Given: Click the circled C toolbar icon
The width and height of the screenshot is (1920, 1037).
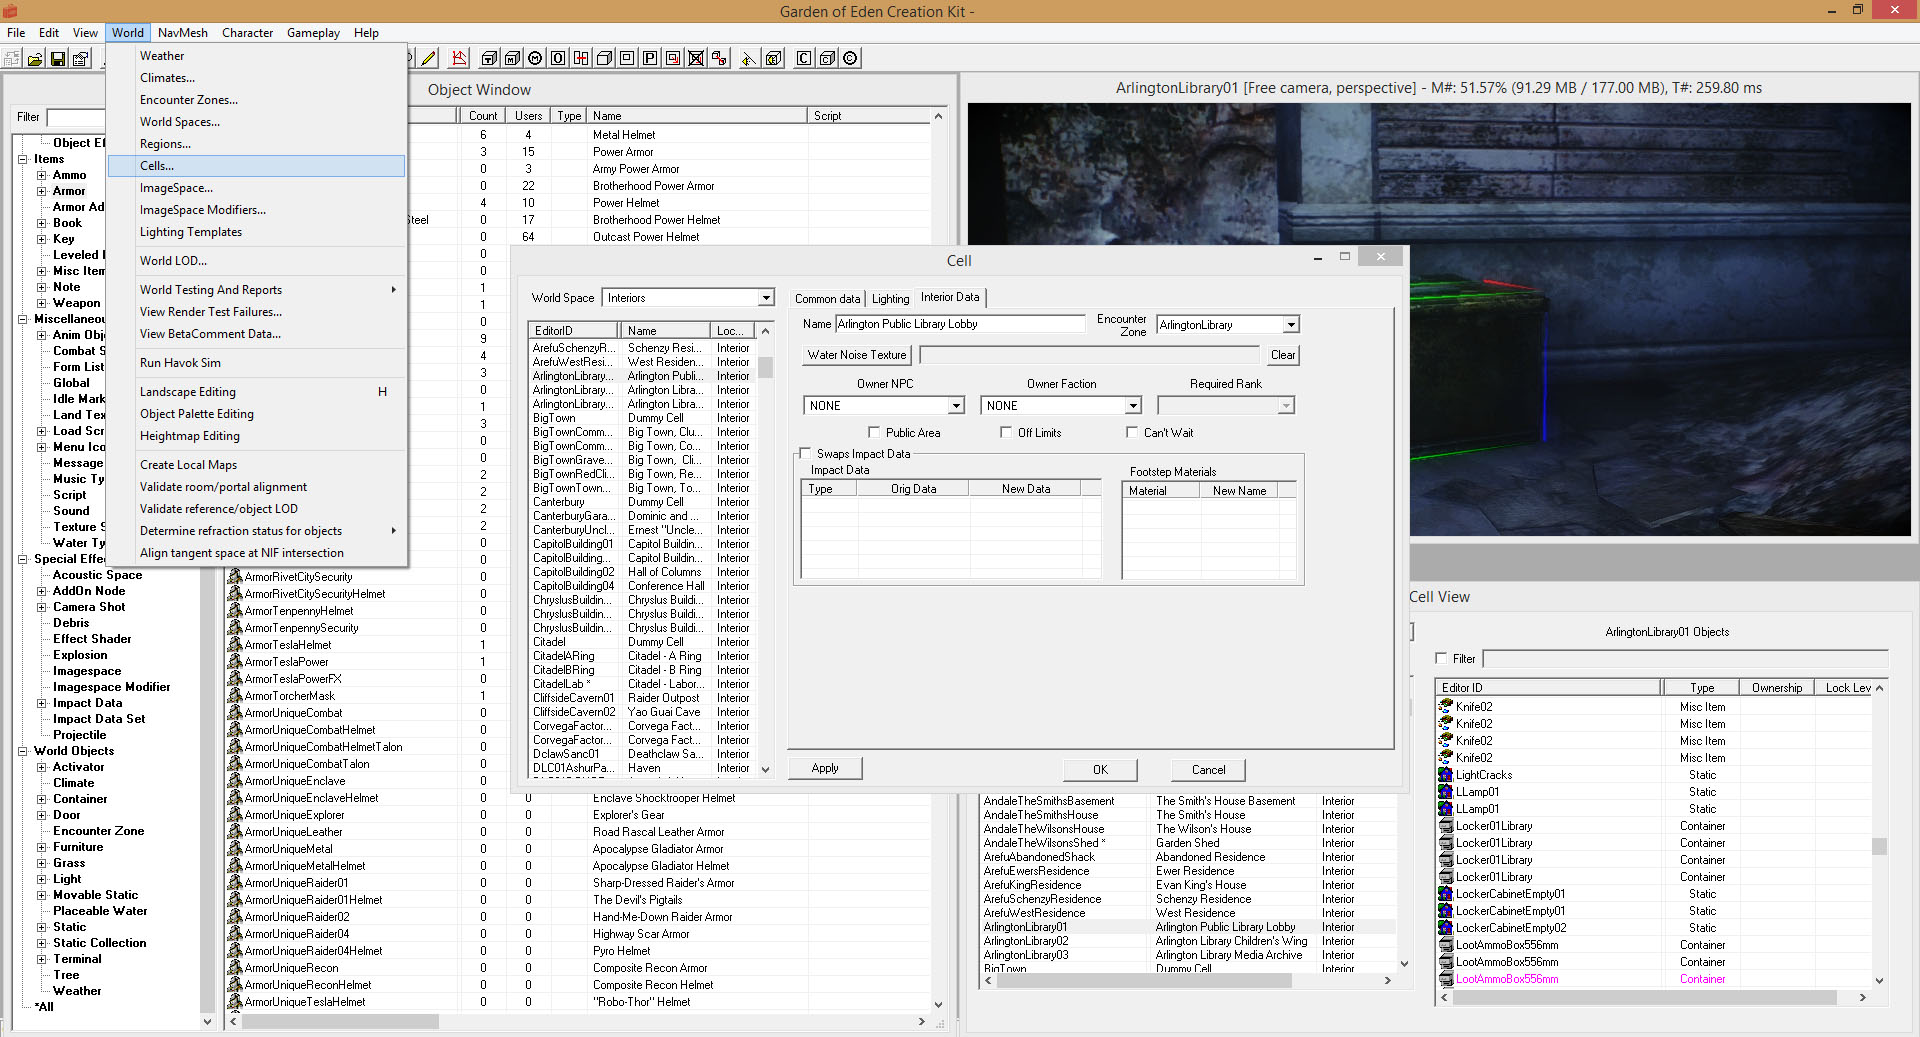Looking at the screenshot, I should (850, 58).
